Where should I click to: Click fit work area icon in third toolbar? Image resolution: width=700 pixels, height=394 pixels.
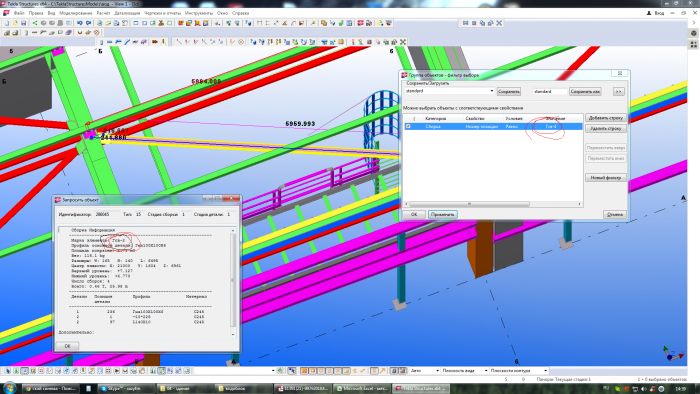point(403,42)
